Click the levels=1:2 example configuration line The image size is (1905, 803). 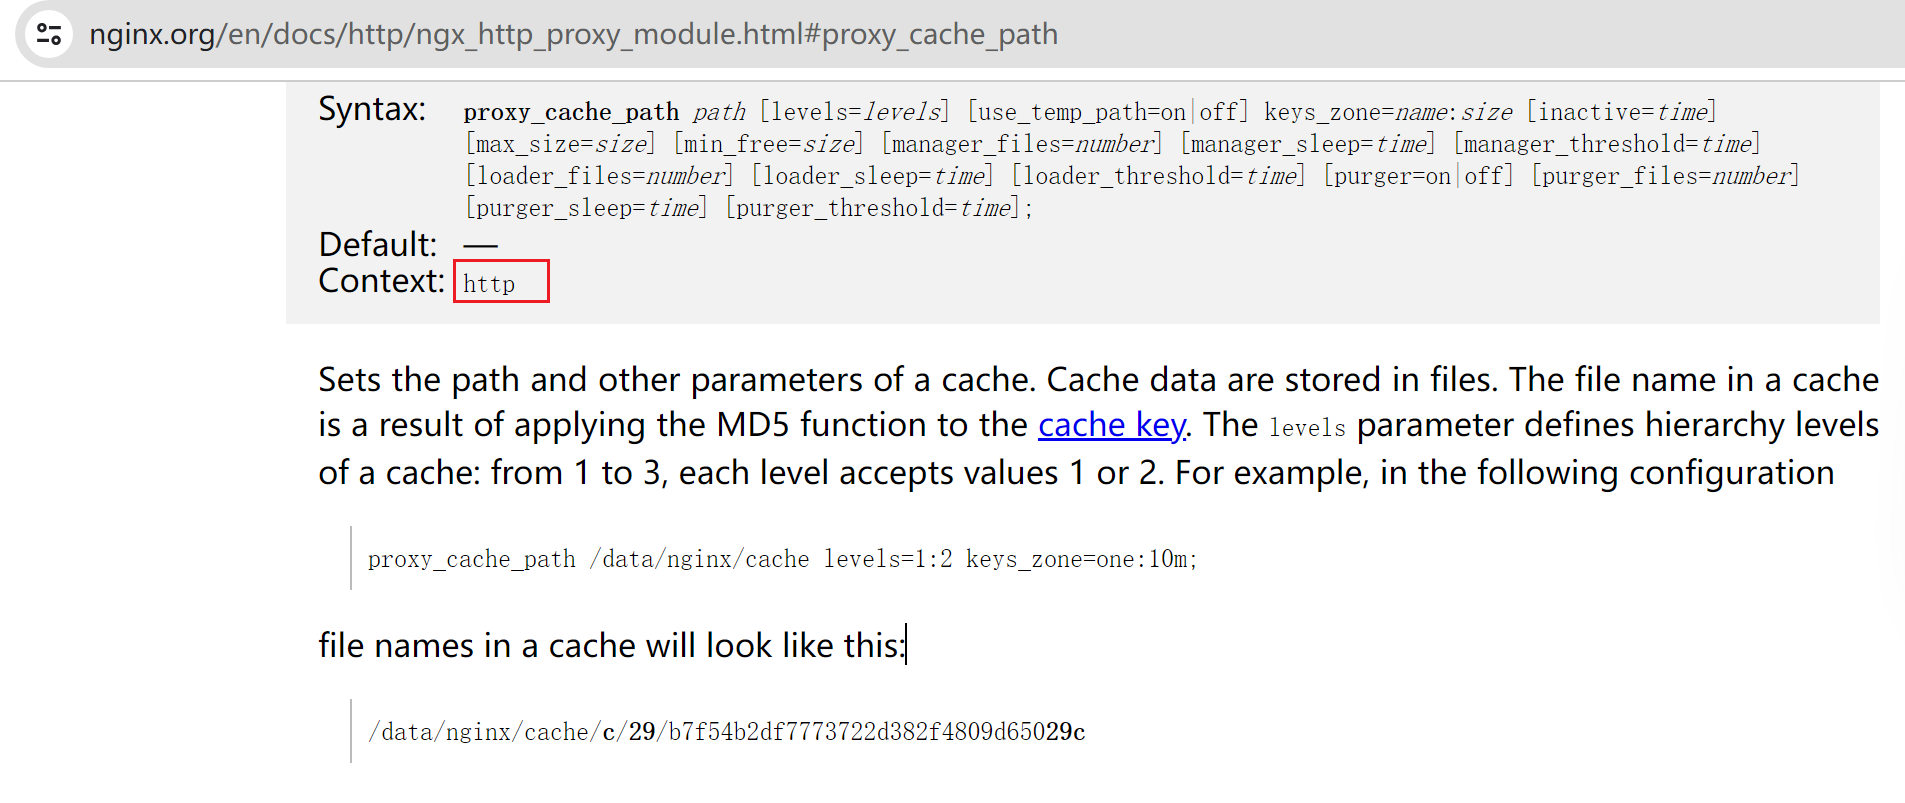tap(782, 559)
